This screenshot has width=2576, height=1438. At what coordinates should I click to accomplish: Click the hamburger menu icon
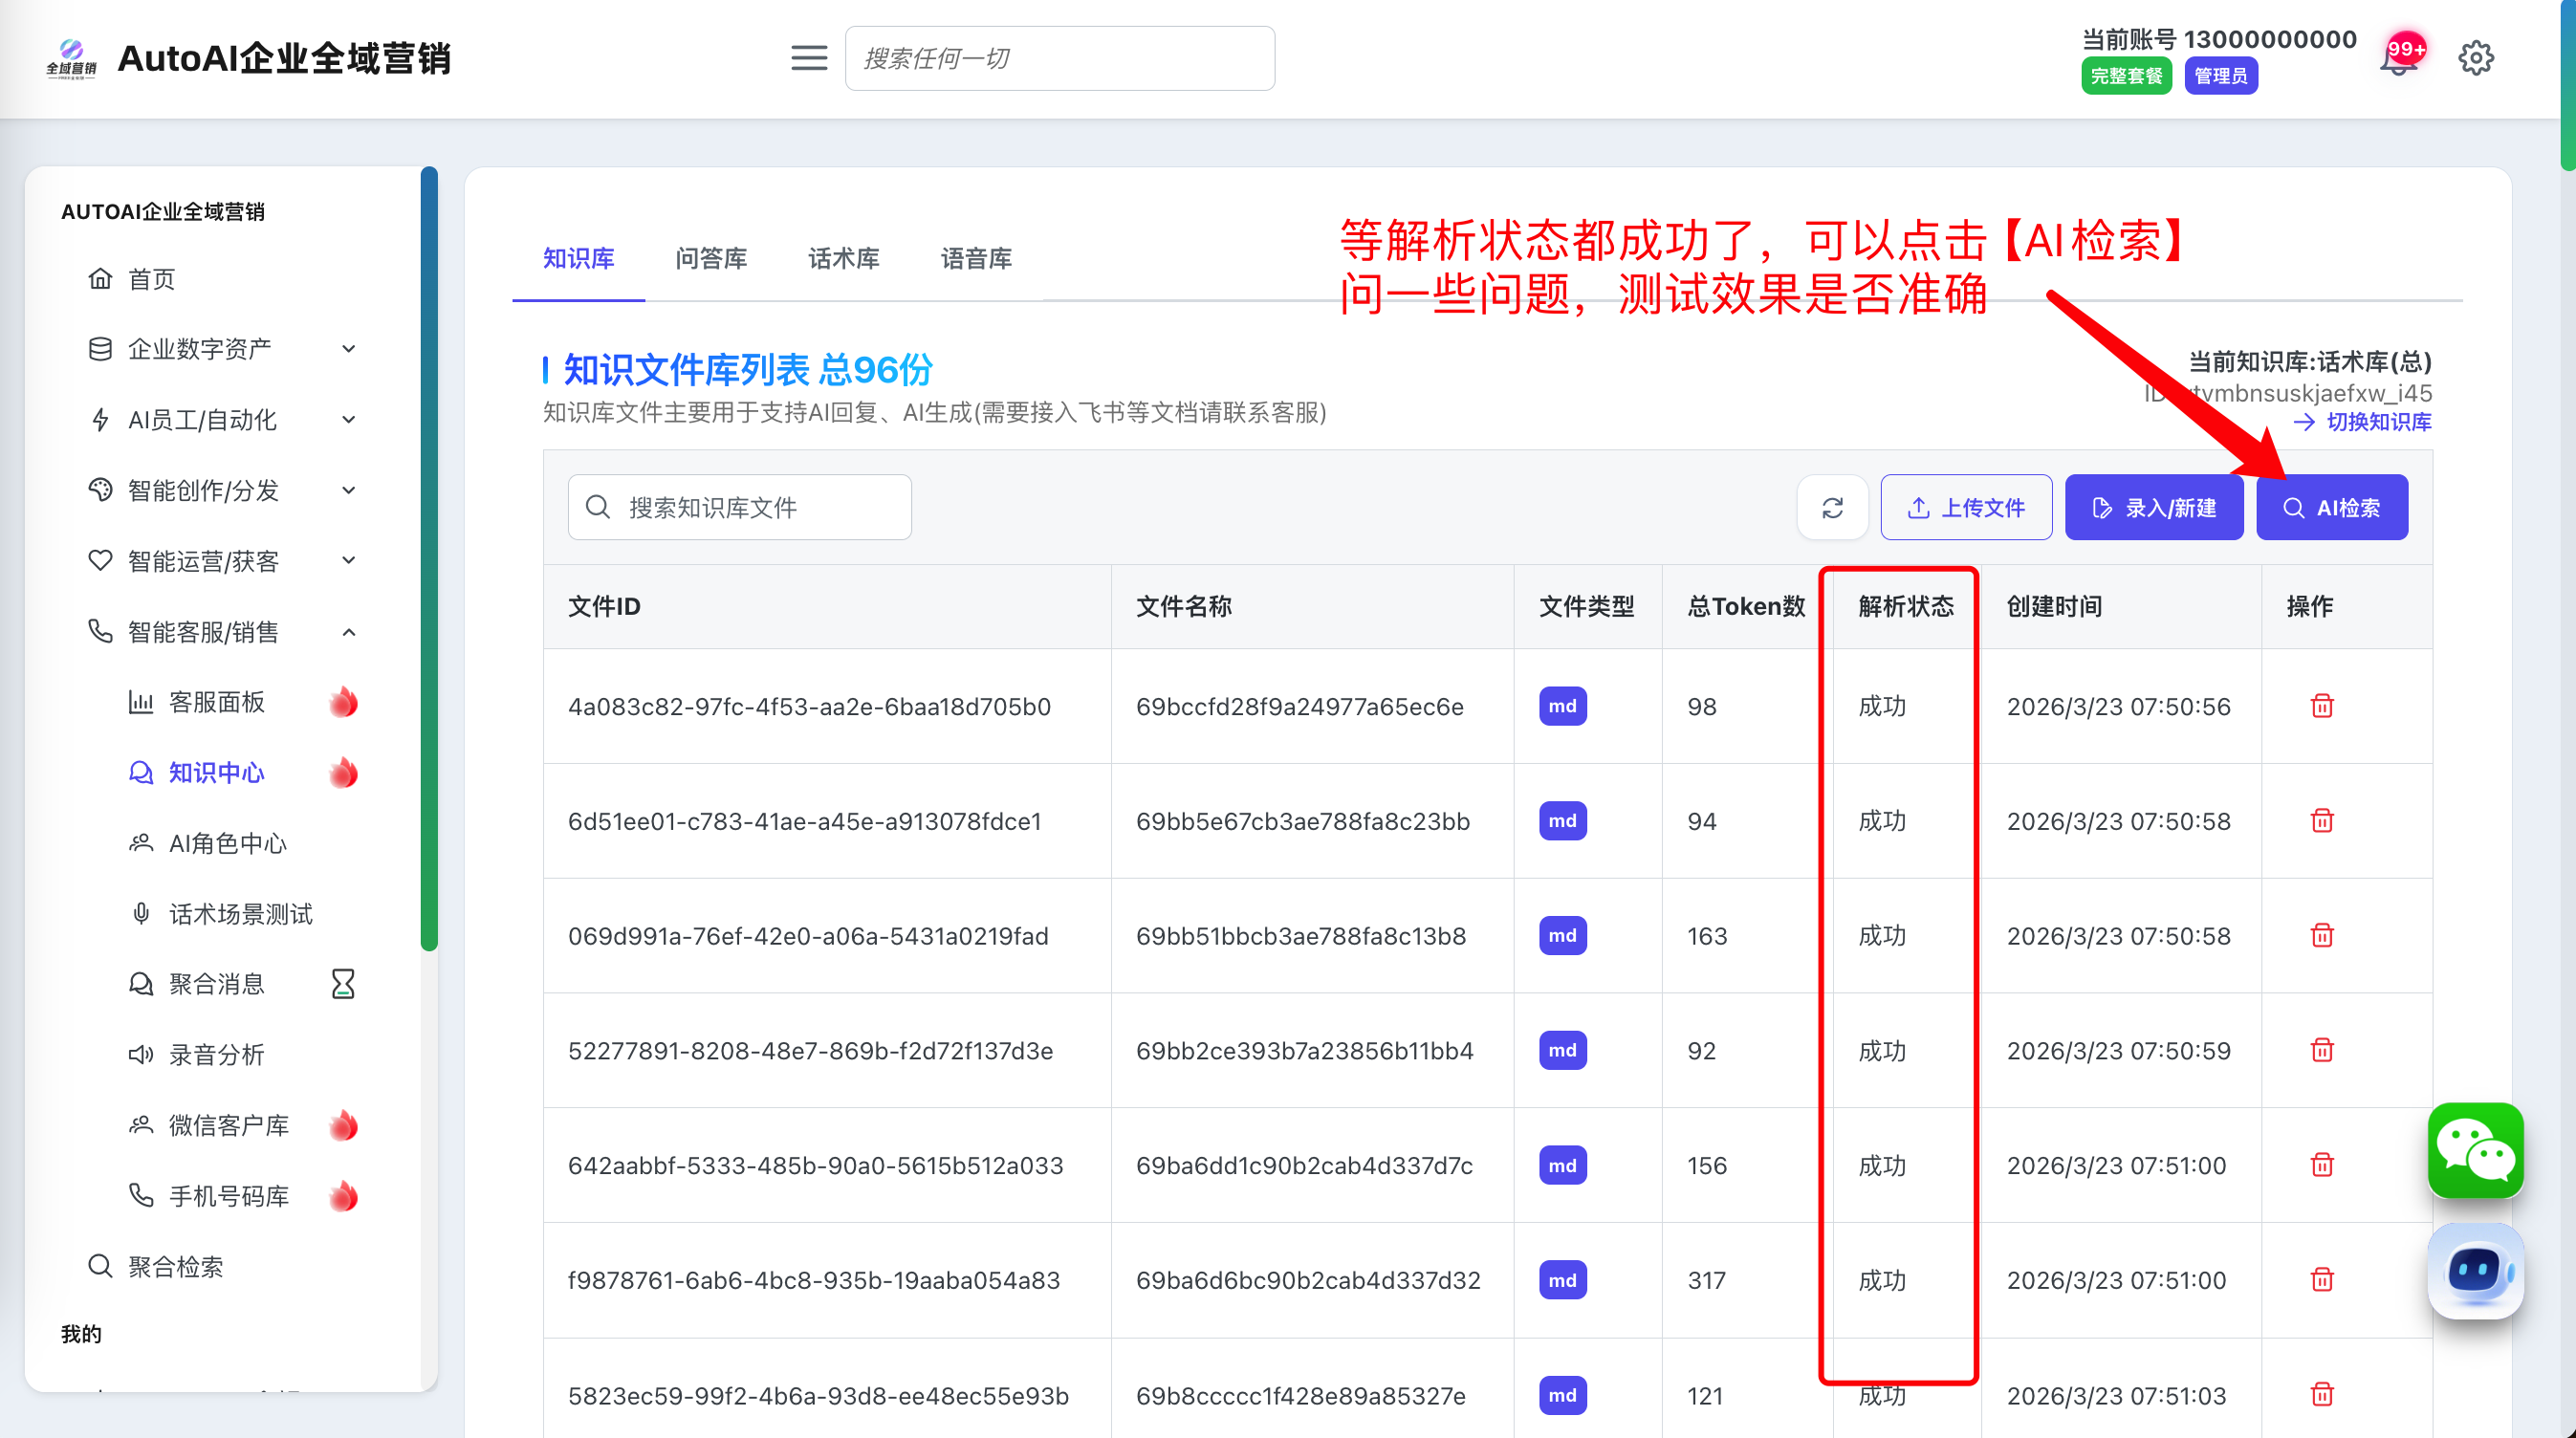coord(808,58)
